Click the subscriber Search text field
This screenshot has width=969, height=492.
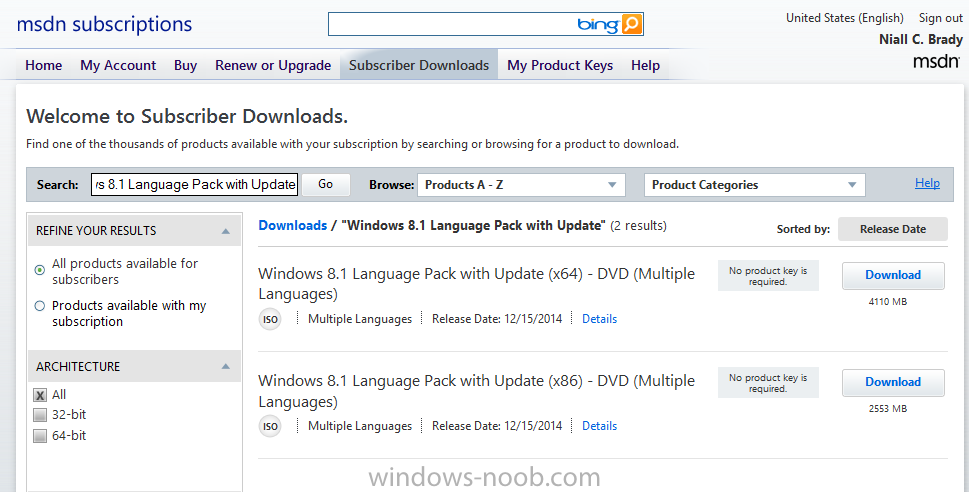(195, 185)
